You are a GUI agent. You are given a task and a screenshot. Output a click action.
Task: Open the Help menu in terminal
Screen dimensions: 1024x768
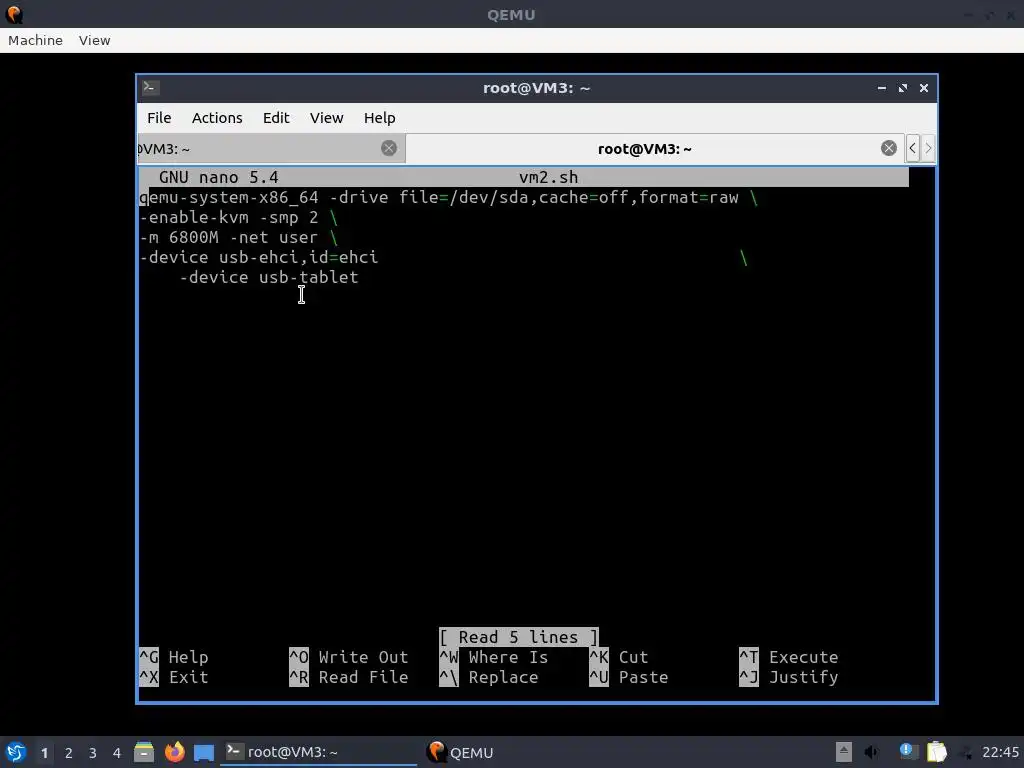pyautogui.click(x=379, y=118)
